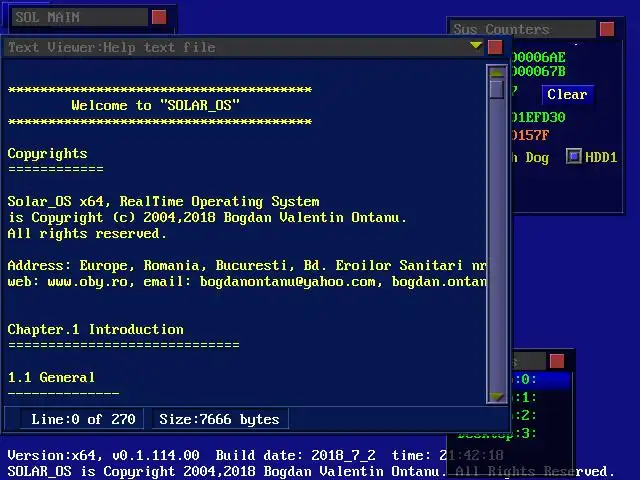Image resolution: width=640 pixels, height=480 pixels.
Task: Close the SOL MAIN window
Action: coord(159,17)
